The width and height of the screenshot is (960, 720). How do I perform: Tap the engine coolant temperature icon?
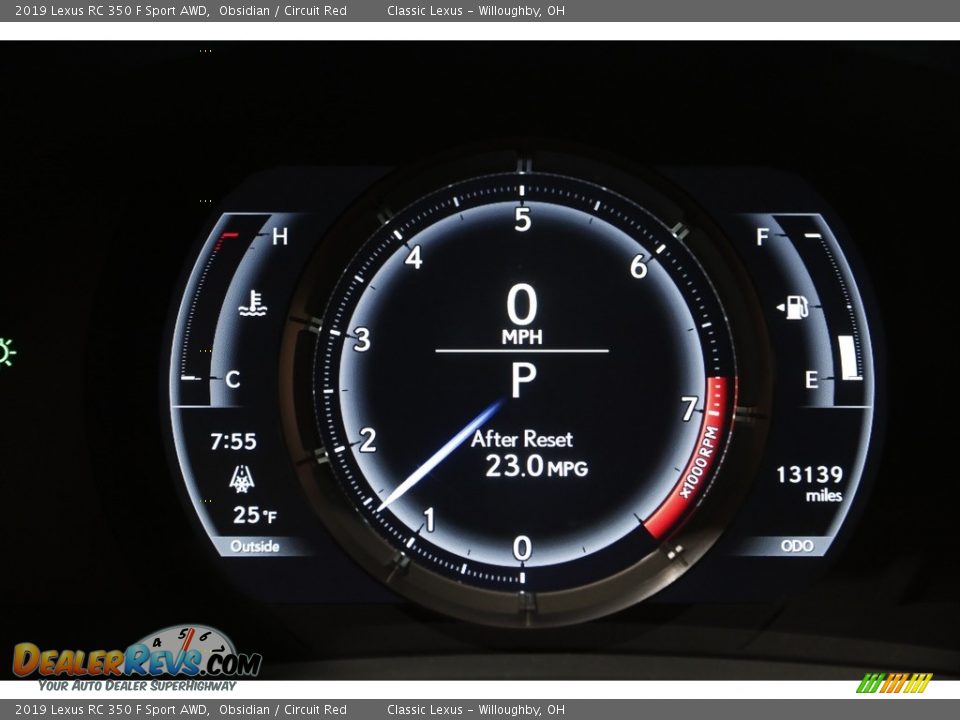(x=253, y=304)
